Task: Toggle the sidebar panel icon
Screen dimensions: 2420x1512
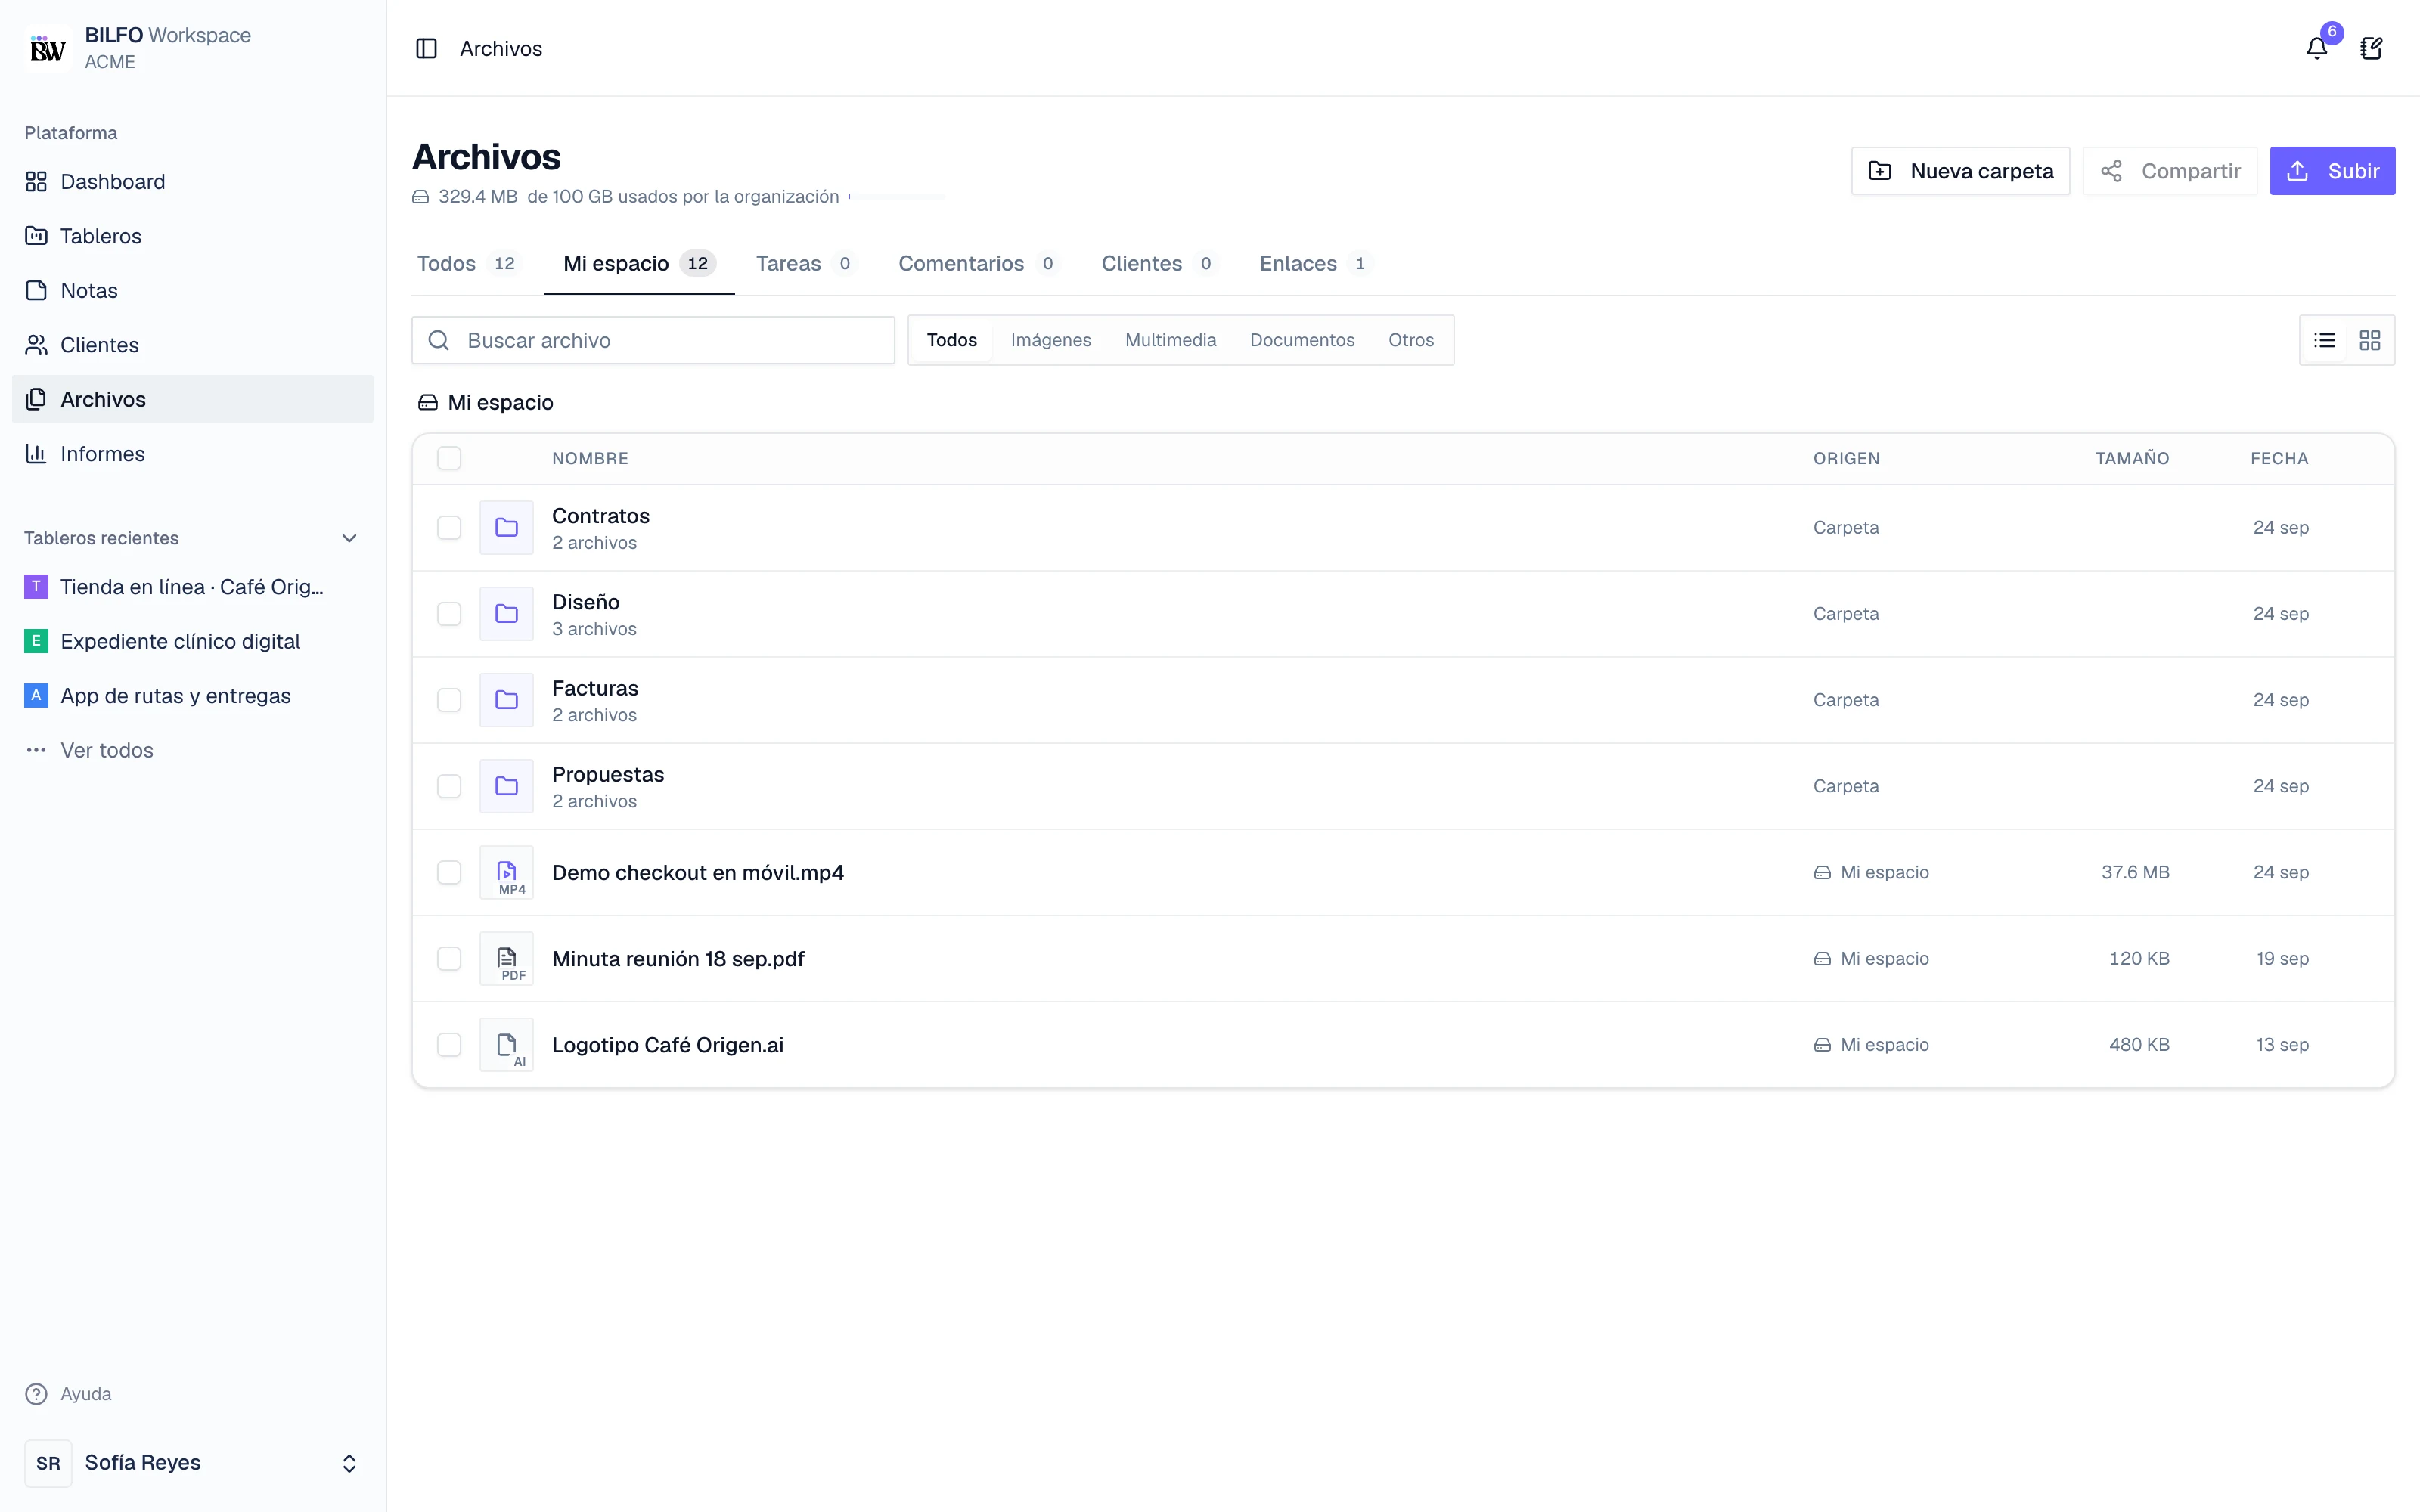Action: click(x=426, y=48)
